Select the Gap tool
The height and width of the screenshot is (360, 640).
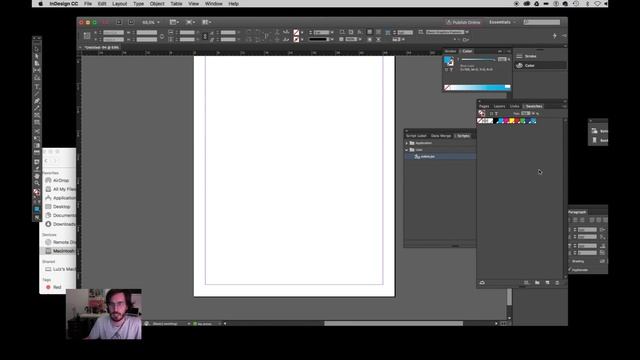click(37, 70)
